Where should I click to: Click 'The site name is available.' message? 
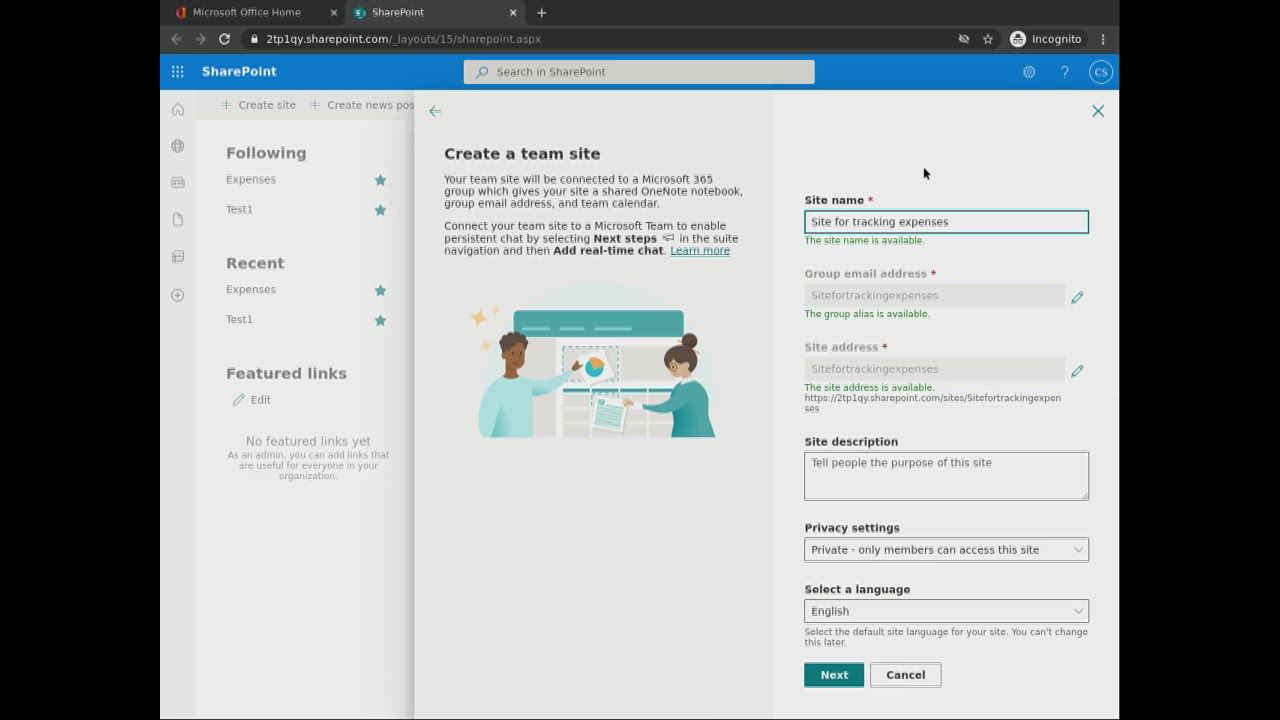[865, 241]
